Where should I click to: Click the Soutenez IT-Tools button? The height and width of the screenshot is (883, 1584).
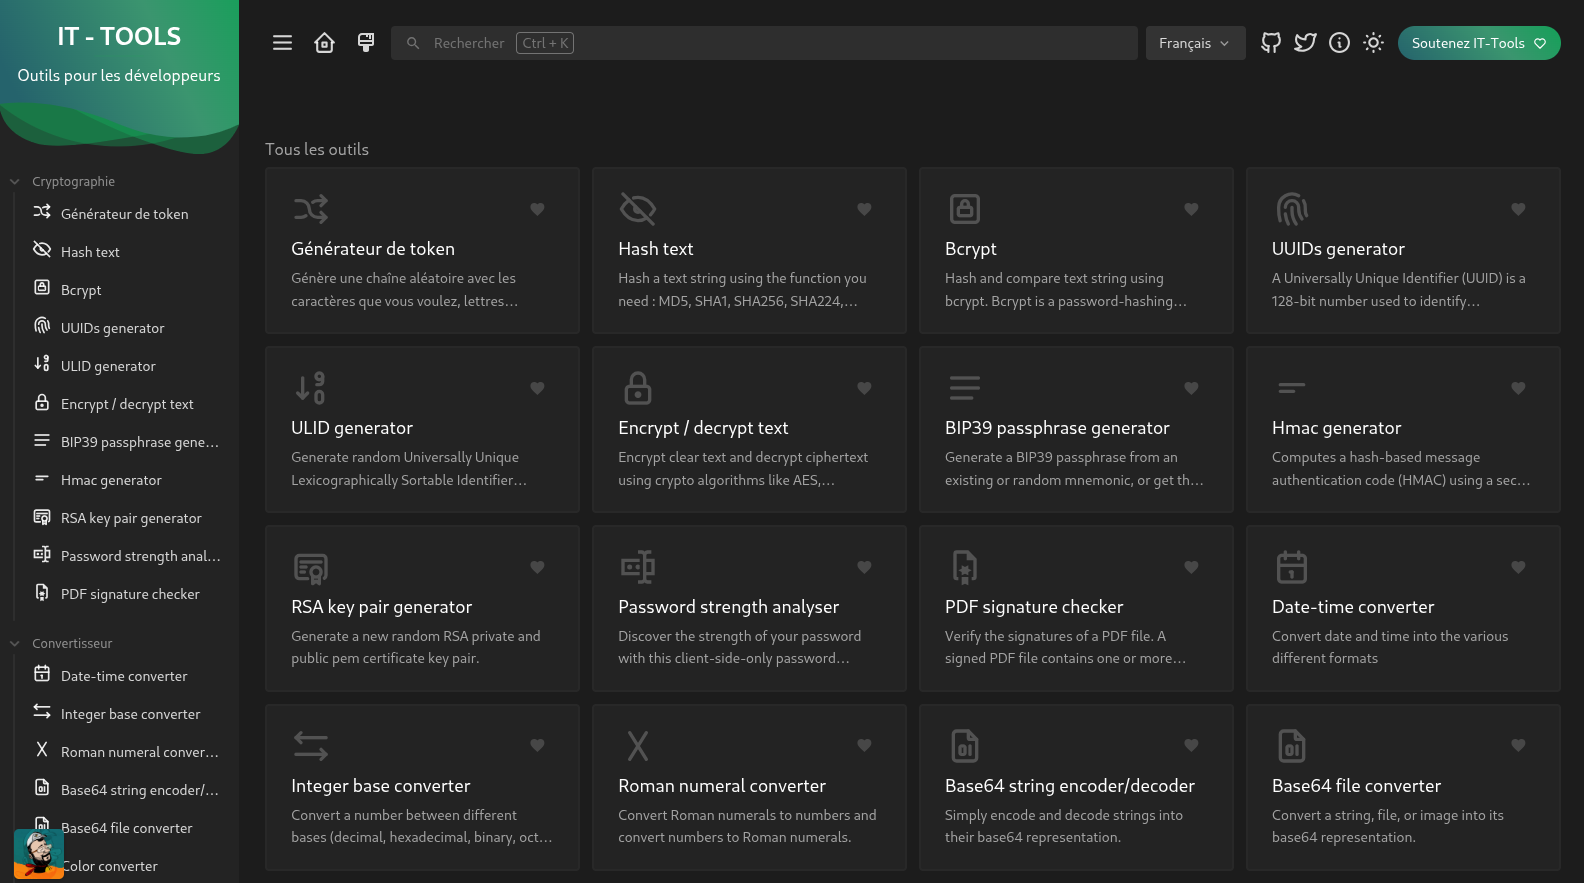[1479, 43]
